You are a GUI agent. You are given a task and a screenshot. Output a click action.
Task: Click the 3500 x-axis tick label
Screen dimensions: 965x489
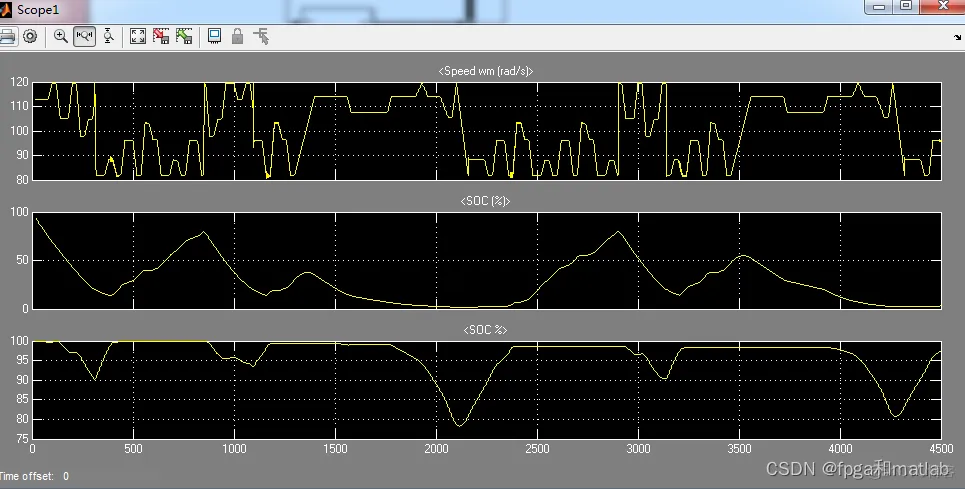click(x=739, y=449)
